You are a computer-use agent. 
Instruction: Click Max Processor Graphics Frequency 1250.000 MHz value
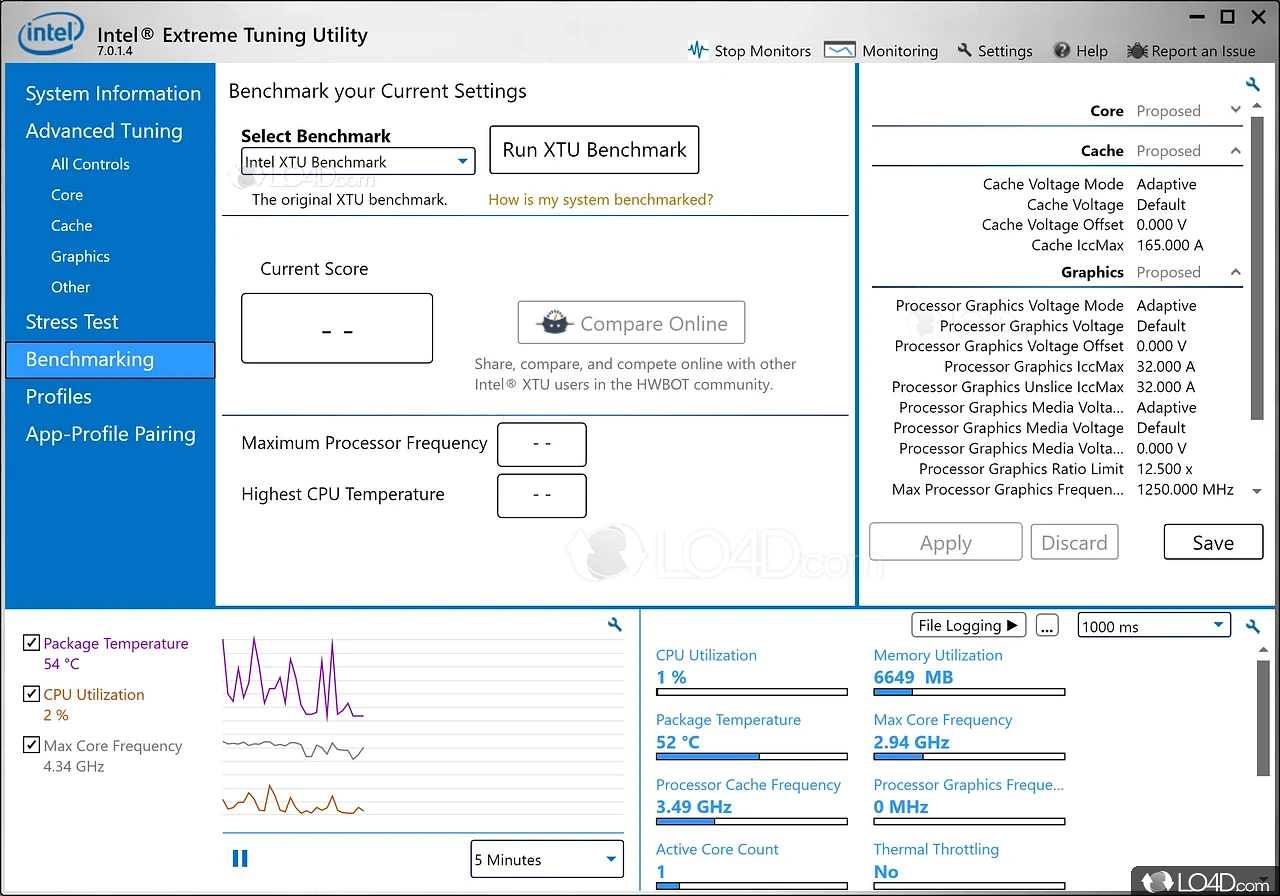1186,490
